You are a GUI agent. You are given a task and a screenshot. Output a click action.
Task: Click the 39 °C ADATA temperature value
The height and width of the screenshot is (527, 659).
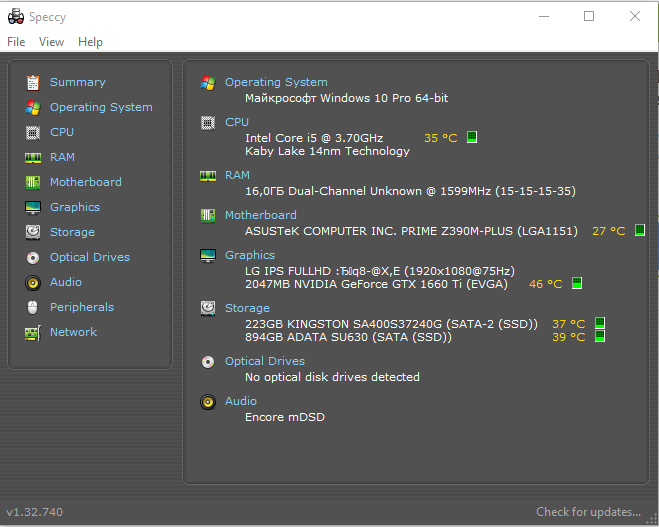coord(569,337)
